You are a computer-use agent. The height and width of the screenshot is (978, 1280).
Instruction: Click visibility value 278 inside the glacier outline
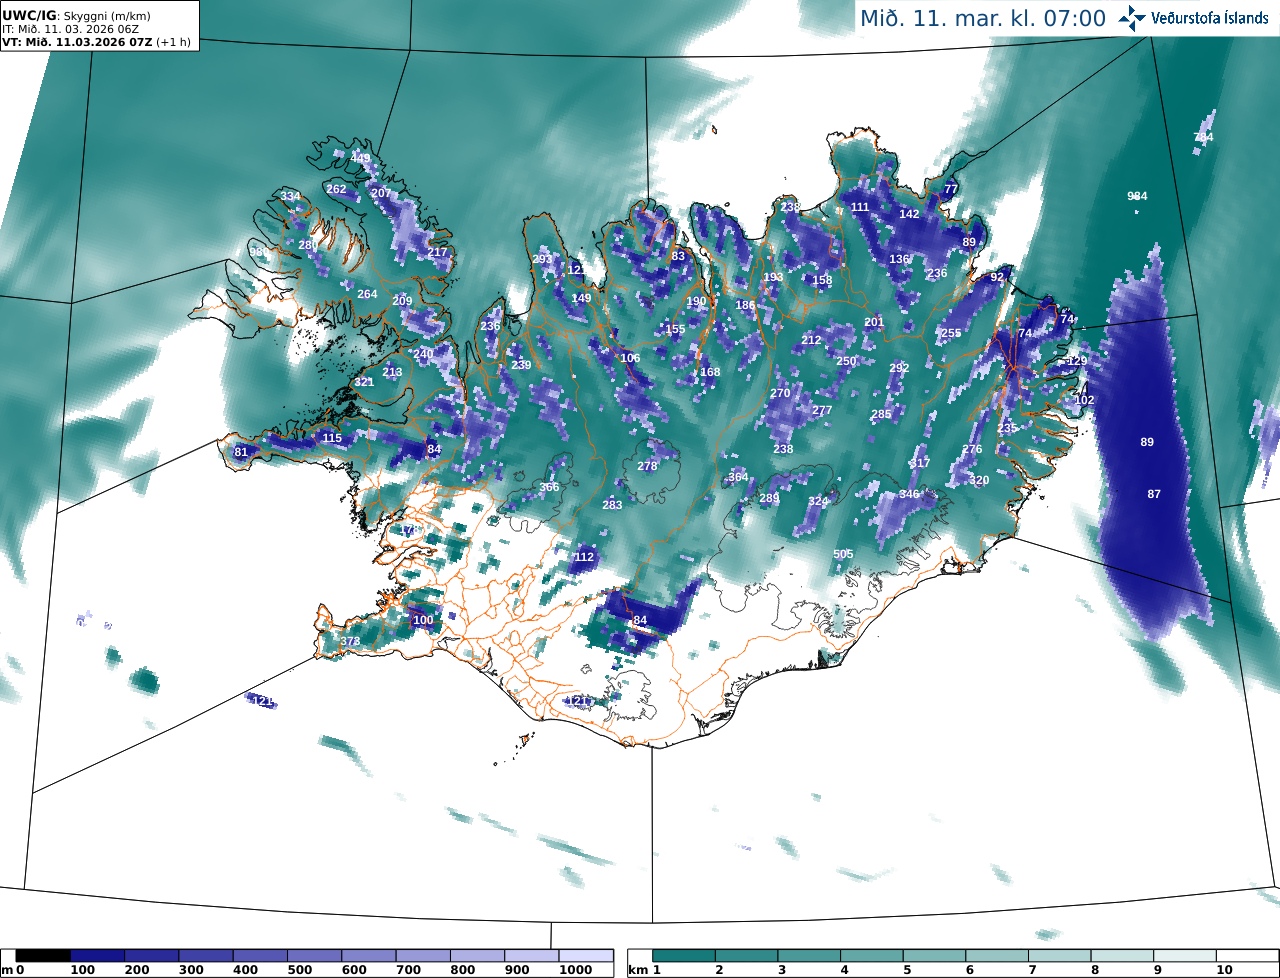click(x=647, y=466)
